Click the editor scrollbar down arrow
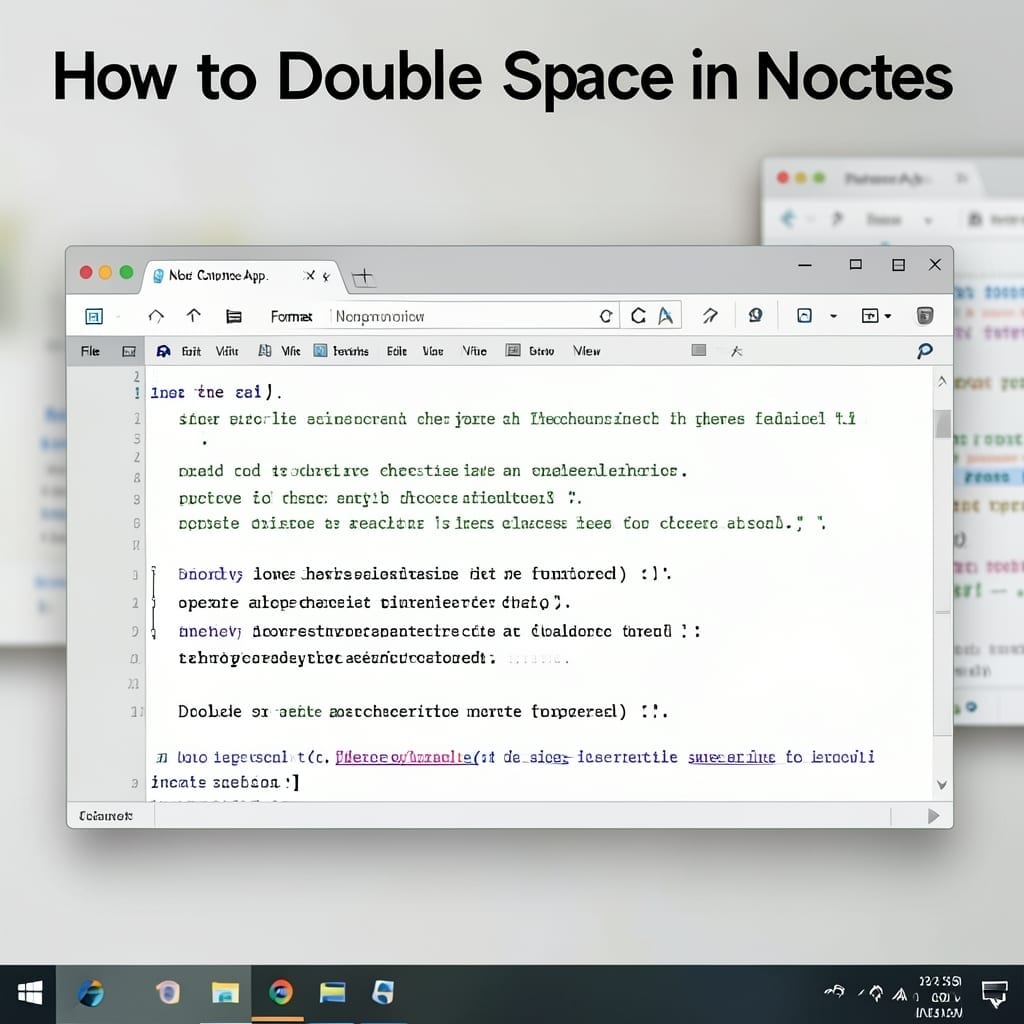Viewport: 1024px width, 1024px height. 942,784
